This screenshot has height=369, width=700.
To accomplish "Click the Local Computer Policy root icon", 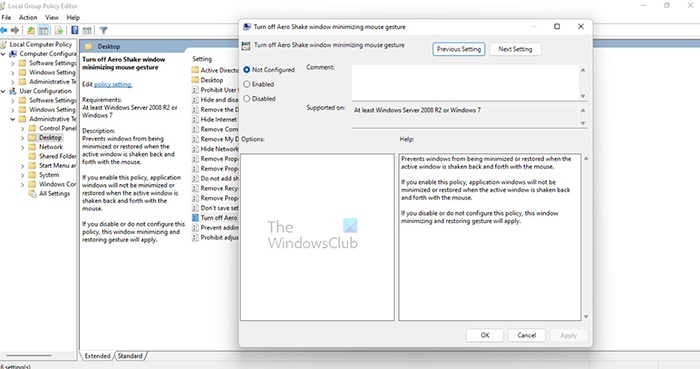I will pos(4,44).
